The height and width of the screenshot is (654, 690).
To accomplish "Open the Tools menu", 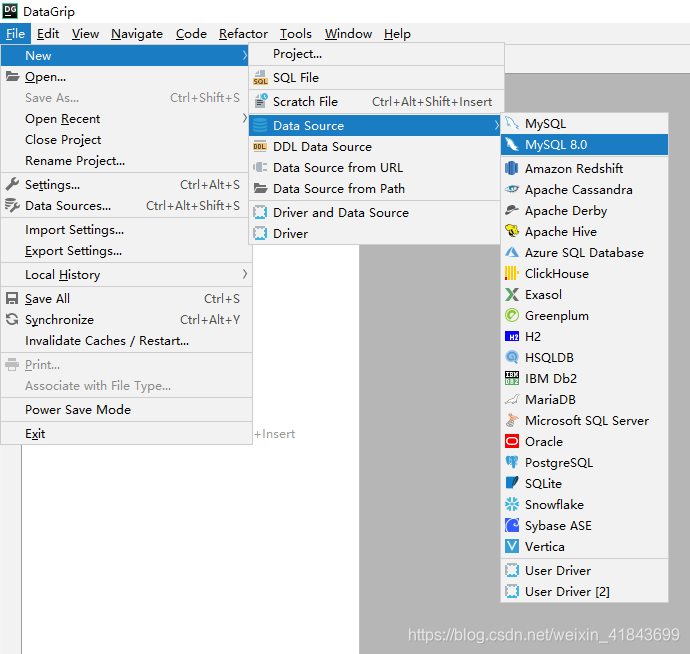I will click(296, 34).
